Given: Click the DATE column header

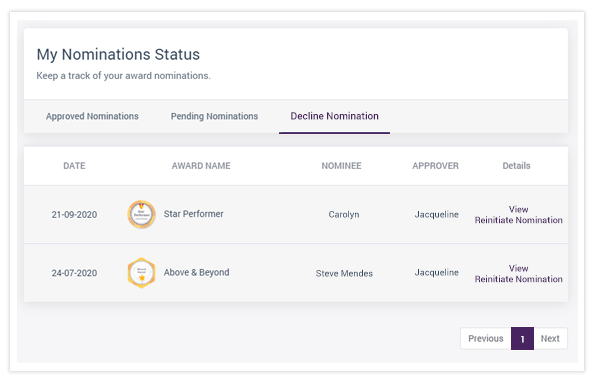Looking at the screenshot, I should (74, 166).
